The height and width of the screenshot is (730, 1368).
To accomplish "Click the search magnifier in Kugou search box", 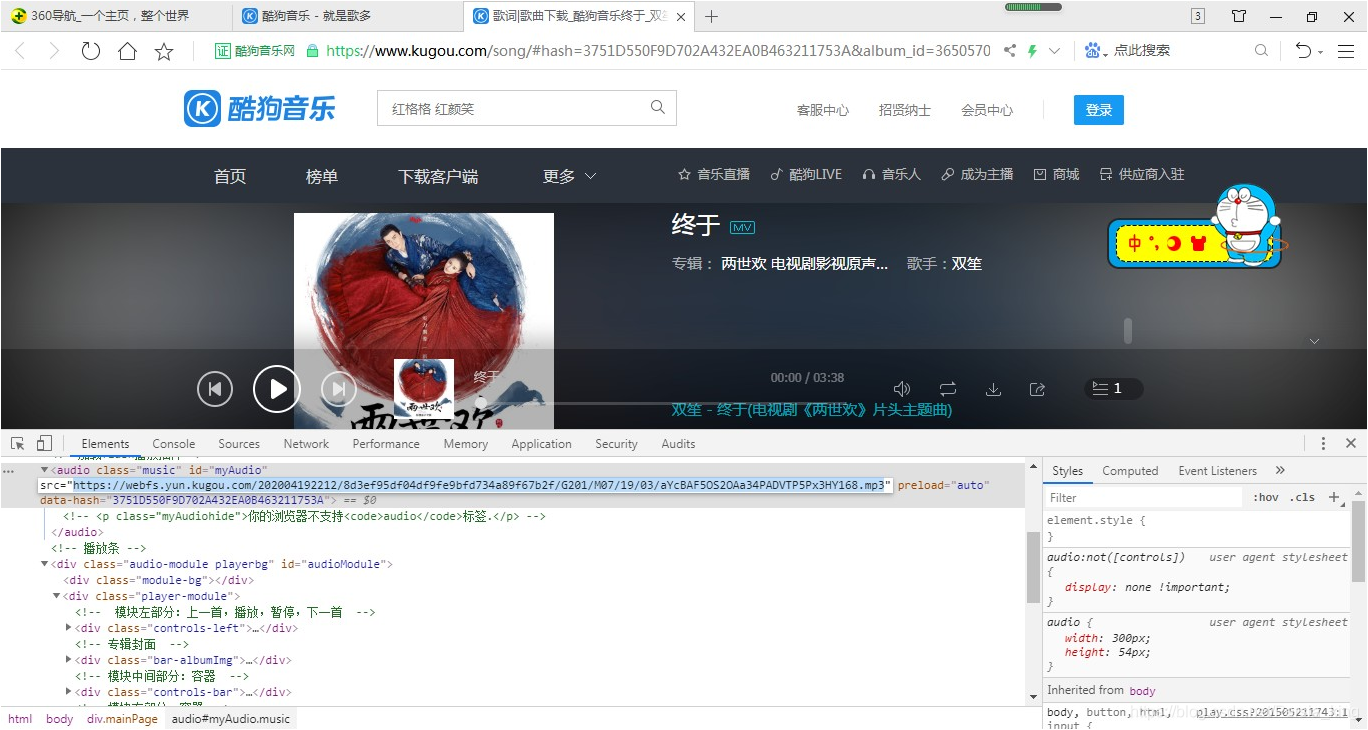I will pos(657,107).
